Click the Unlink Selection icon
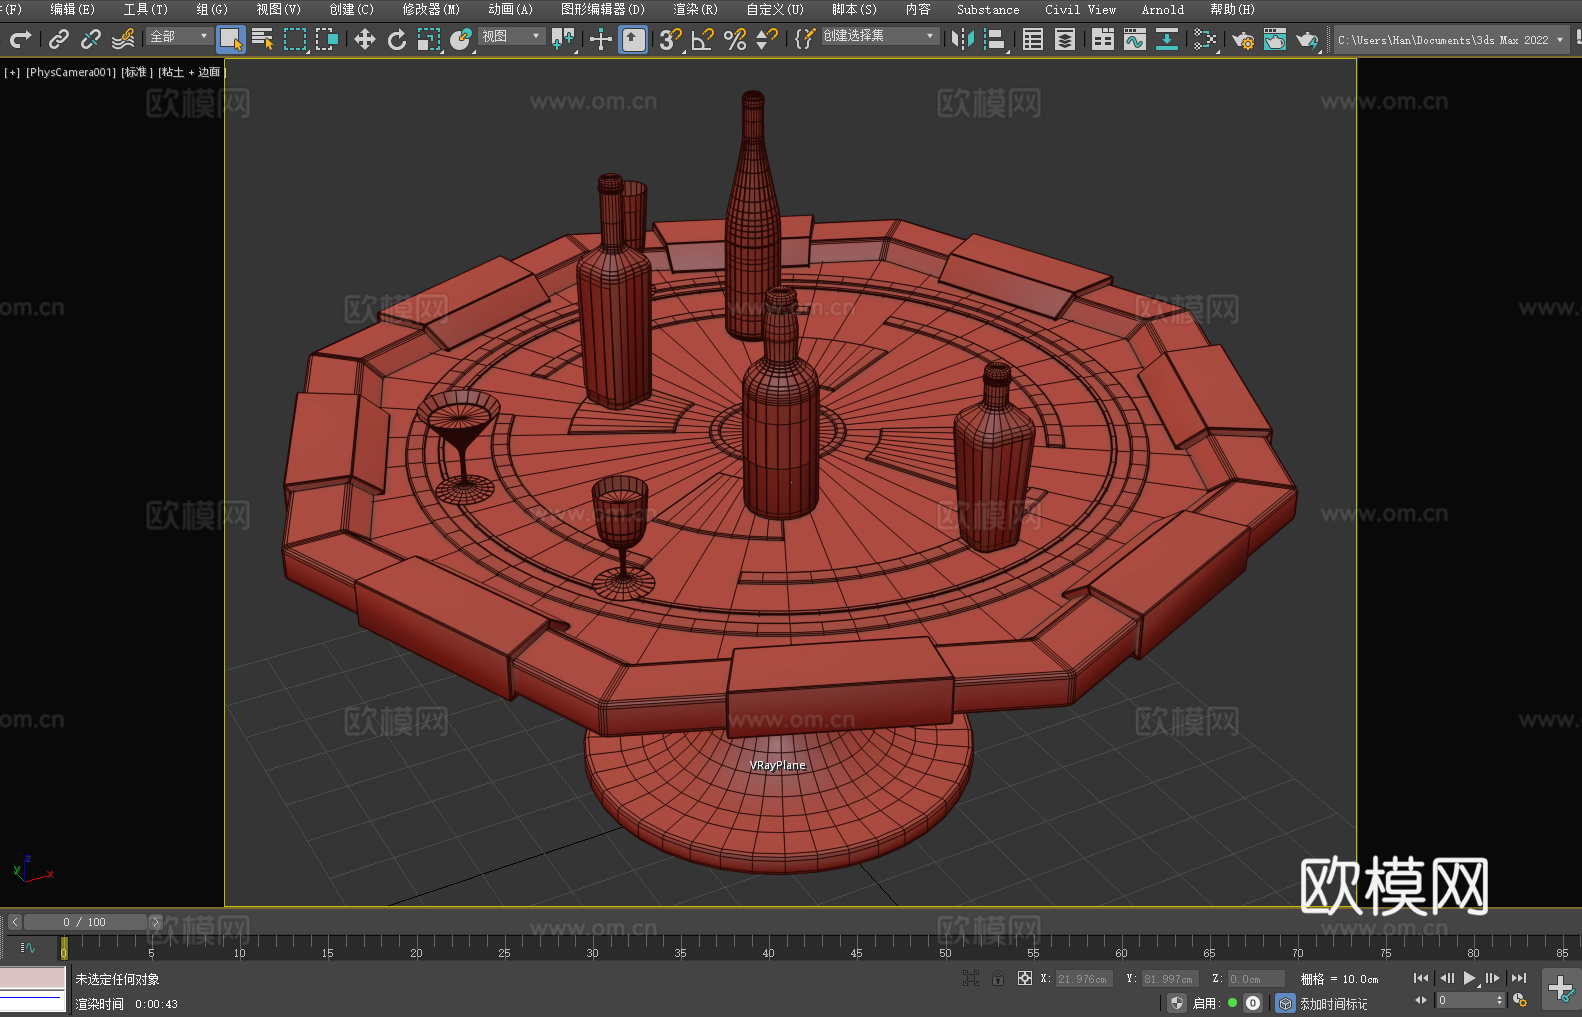This screenshot has height=1017, width=1582. (x=91, y=39)
